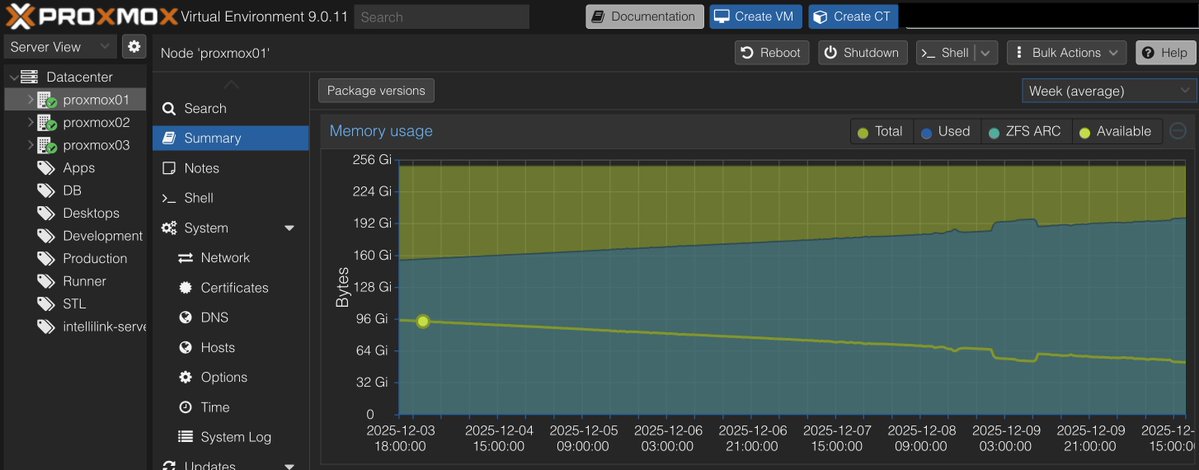This screenshot has width=1199, height=470.
Task: Open the Shell button dropdown arrow
Action: (x=985, y=53)
